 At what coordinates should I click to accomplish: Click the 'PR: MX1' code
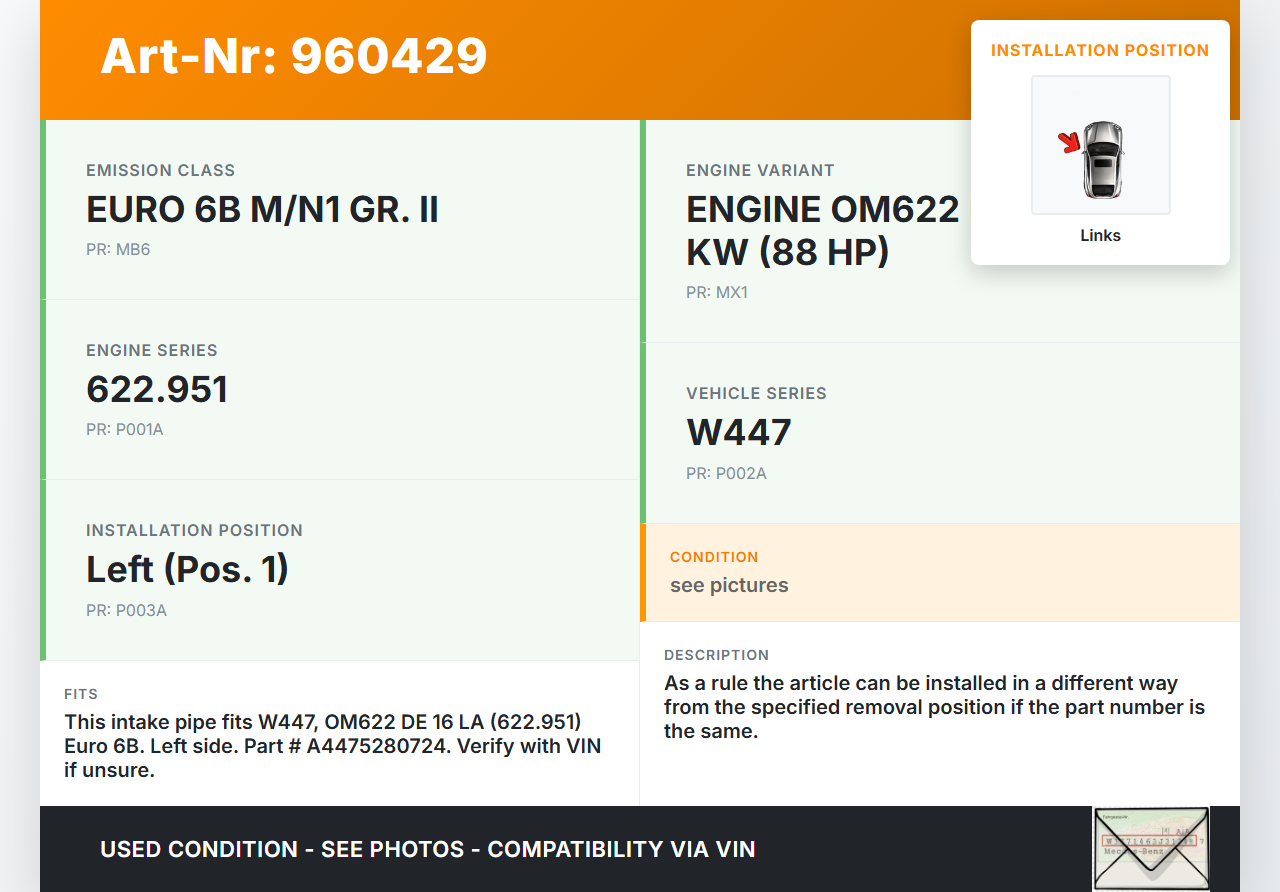click(x=716, y=293)
